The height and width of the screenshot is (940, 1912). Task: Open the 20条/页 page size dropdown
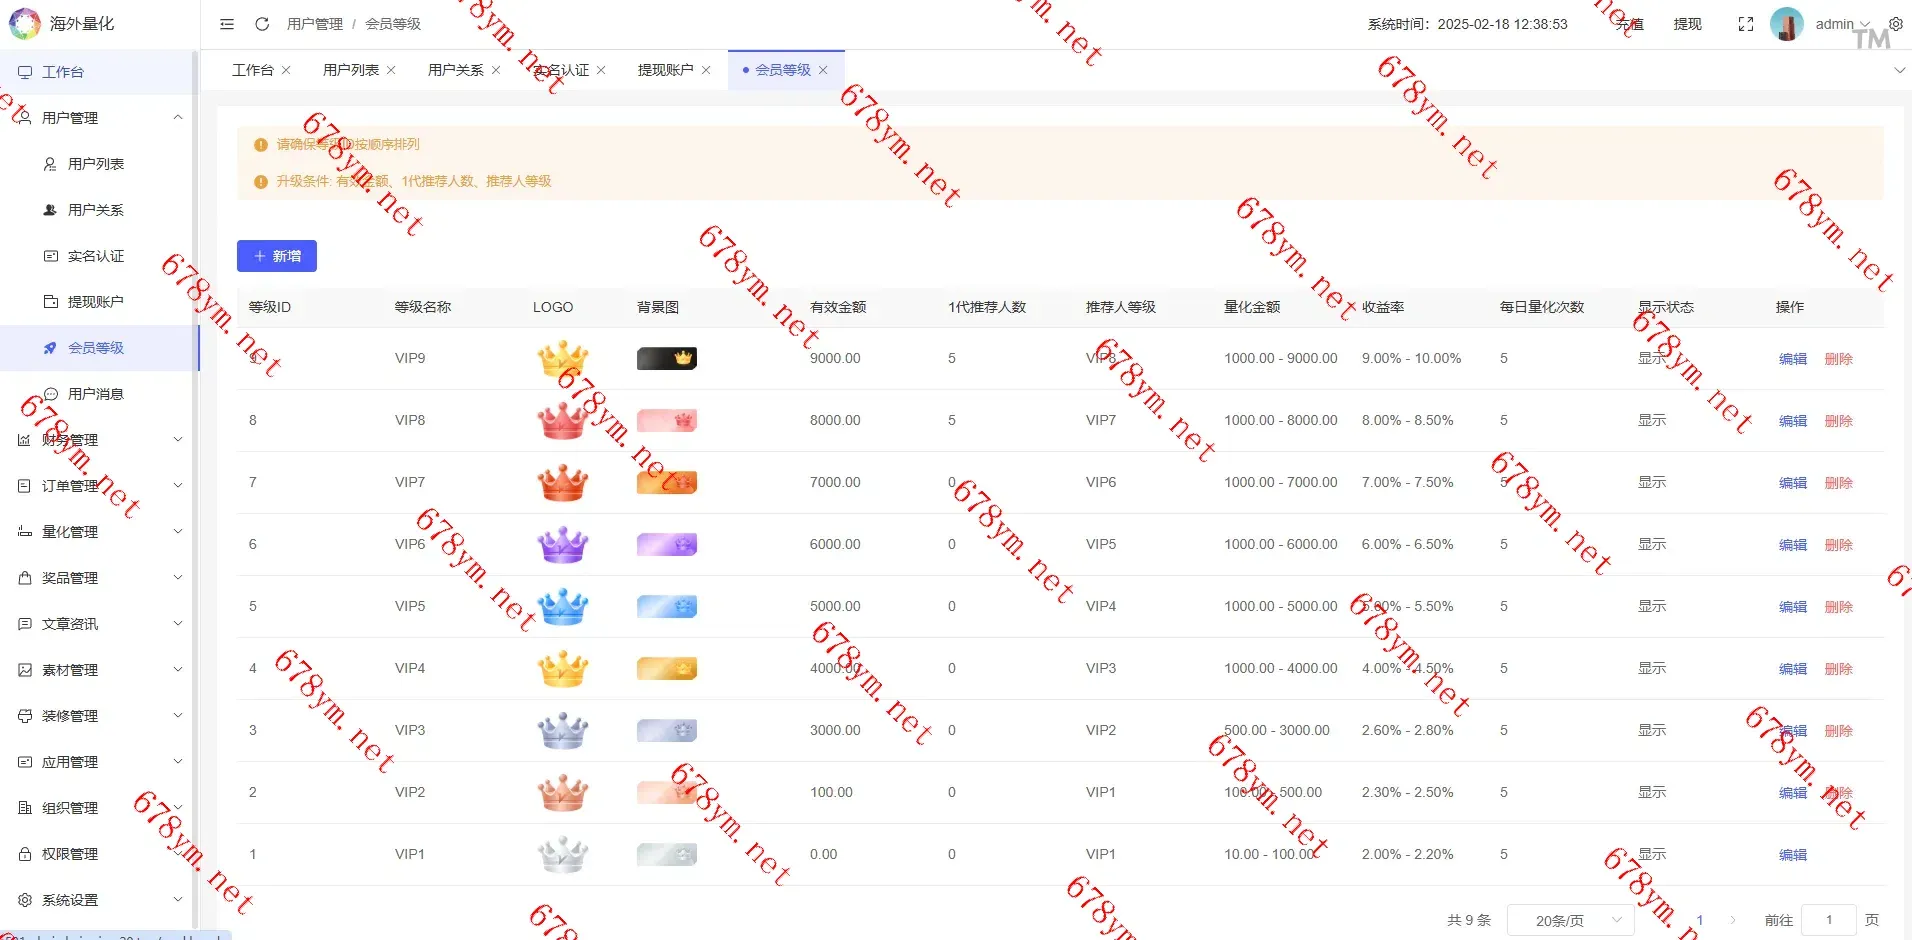tap(1569, 920)
